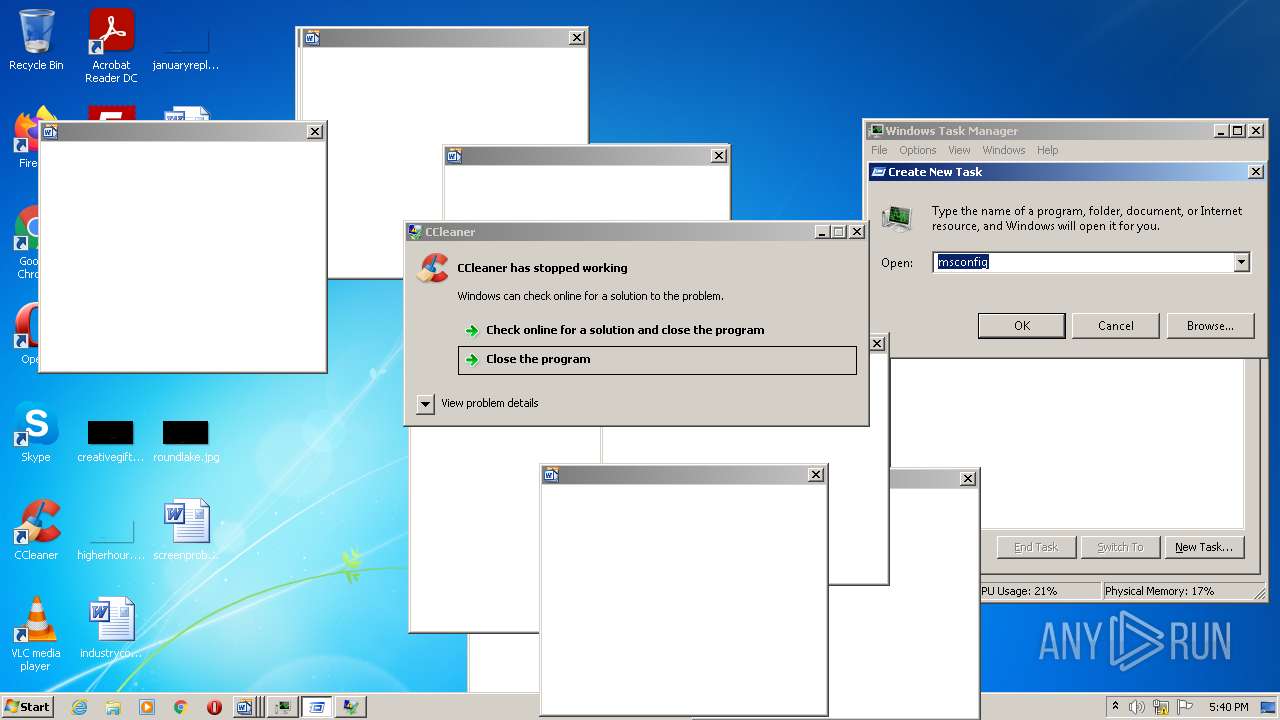The image size is (1280, 720).
Task: Open the VLC media player shortcut
Action: [x=36, y=634]
